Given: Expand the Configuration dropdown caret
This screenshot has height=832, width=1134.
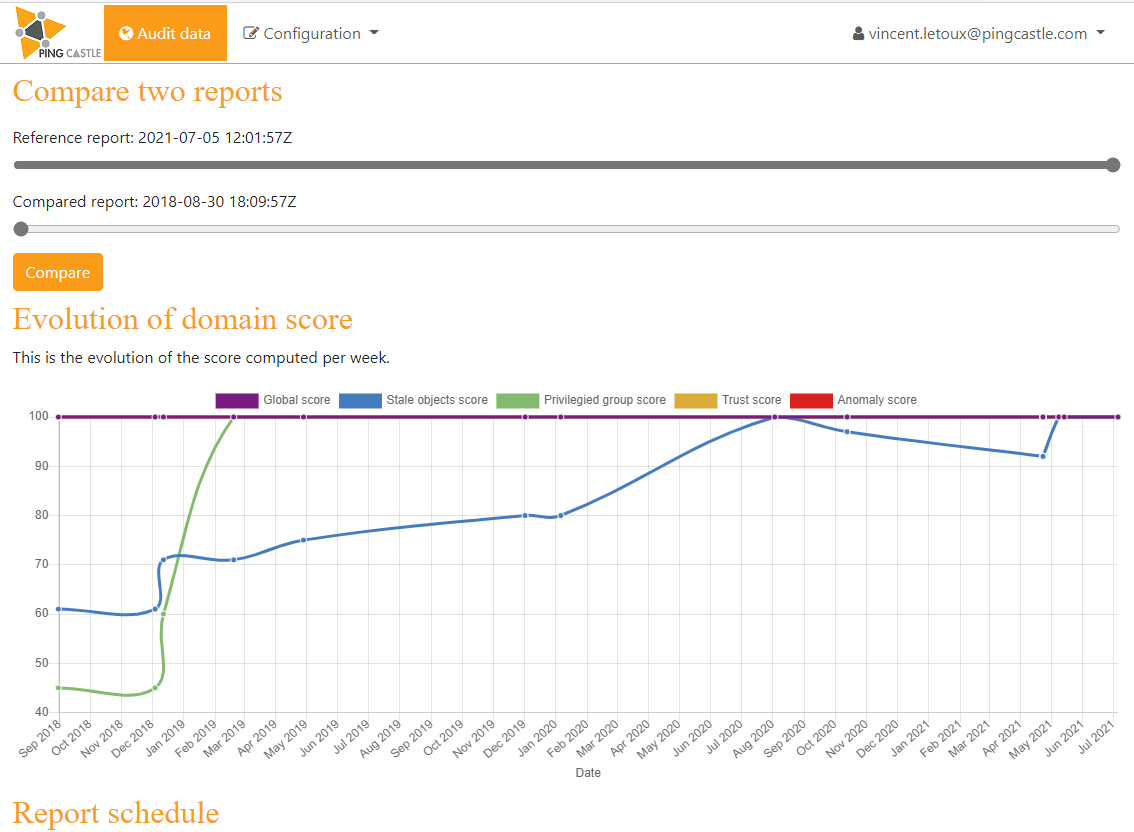Looking at the screenshot, I should (374, 33).
